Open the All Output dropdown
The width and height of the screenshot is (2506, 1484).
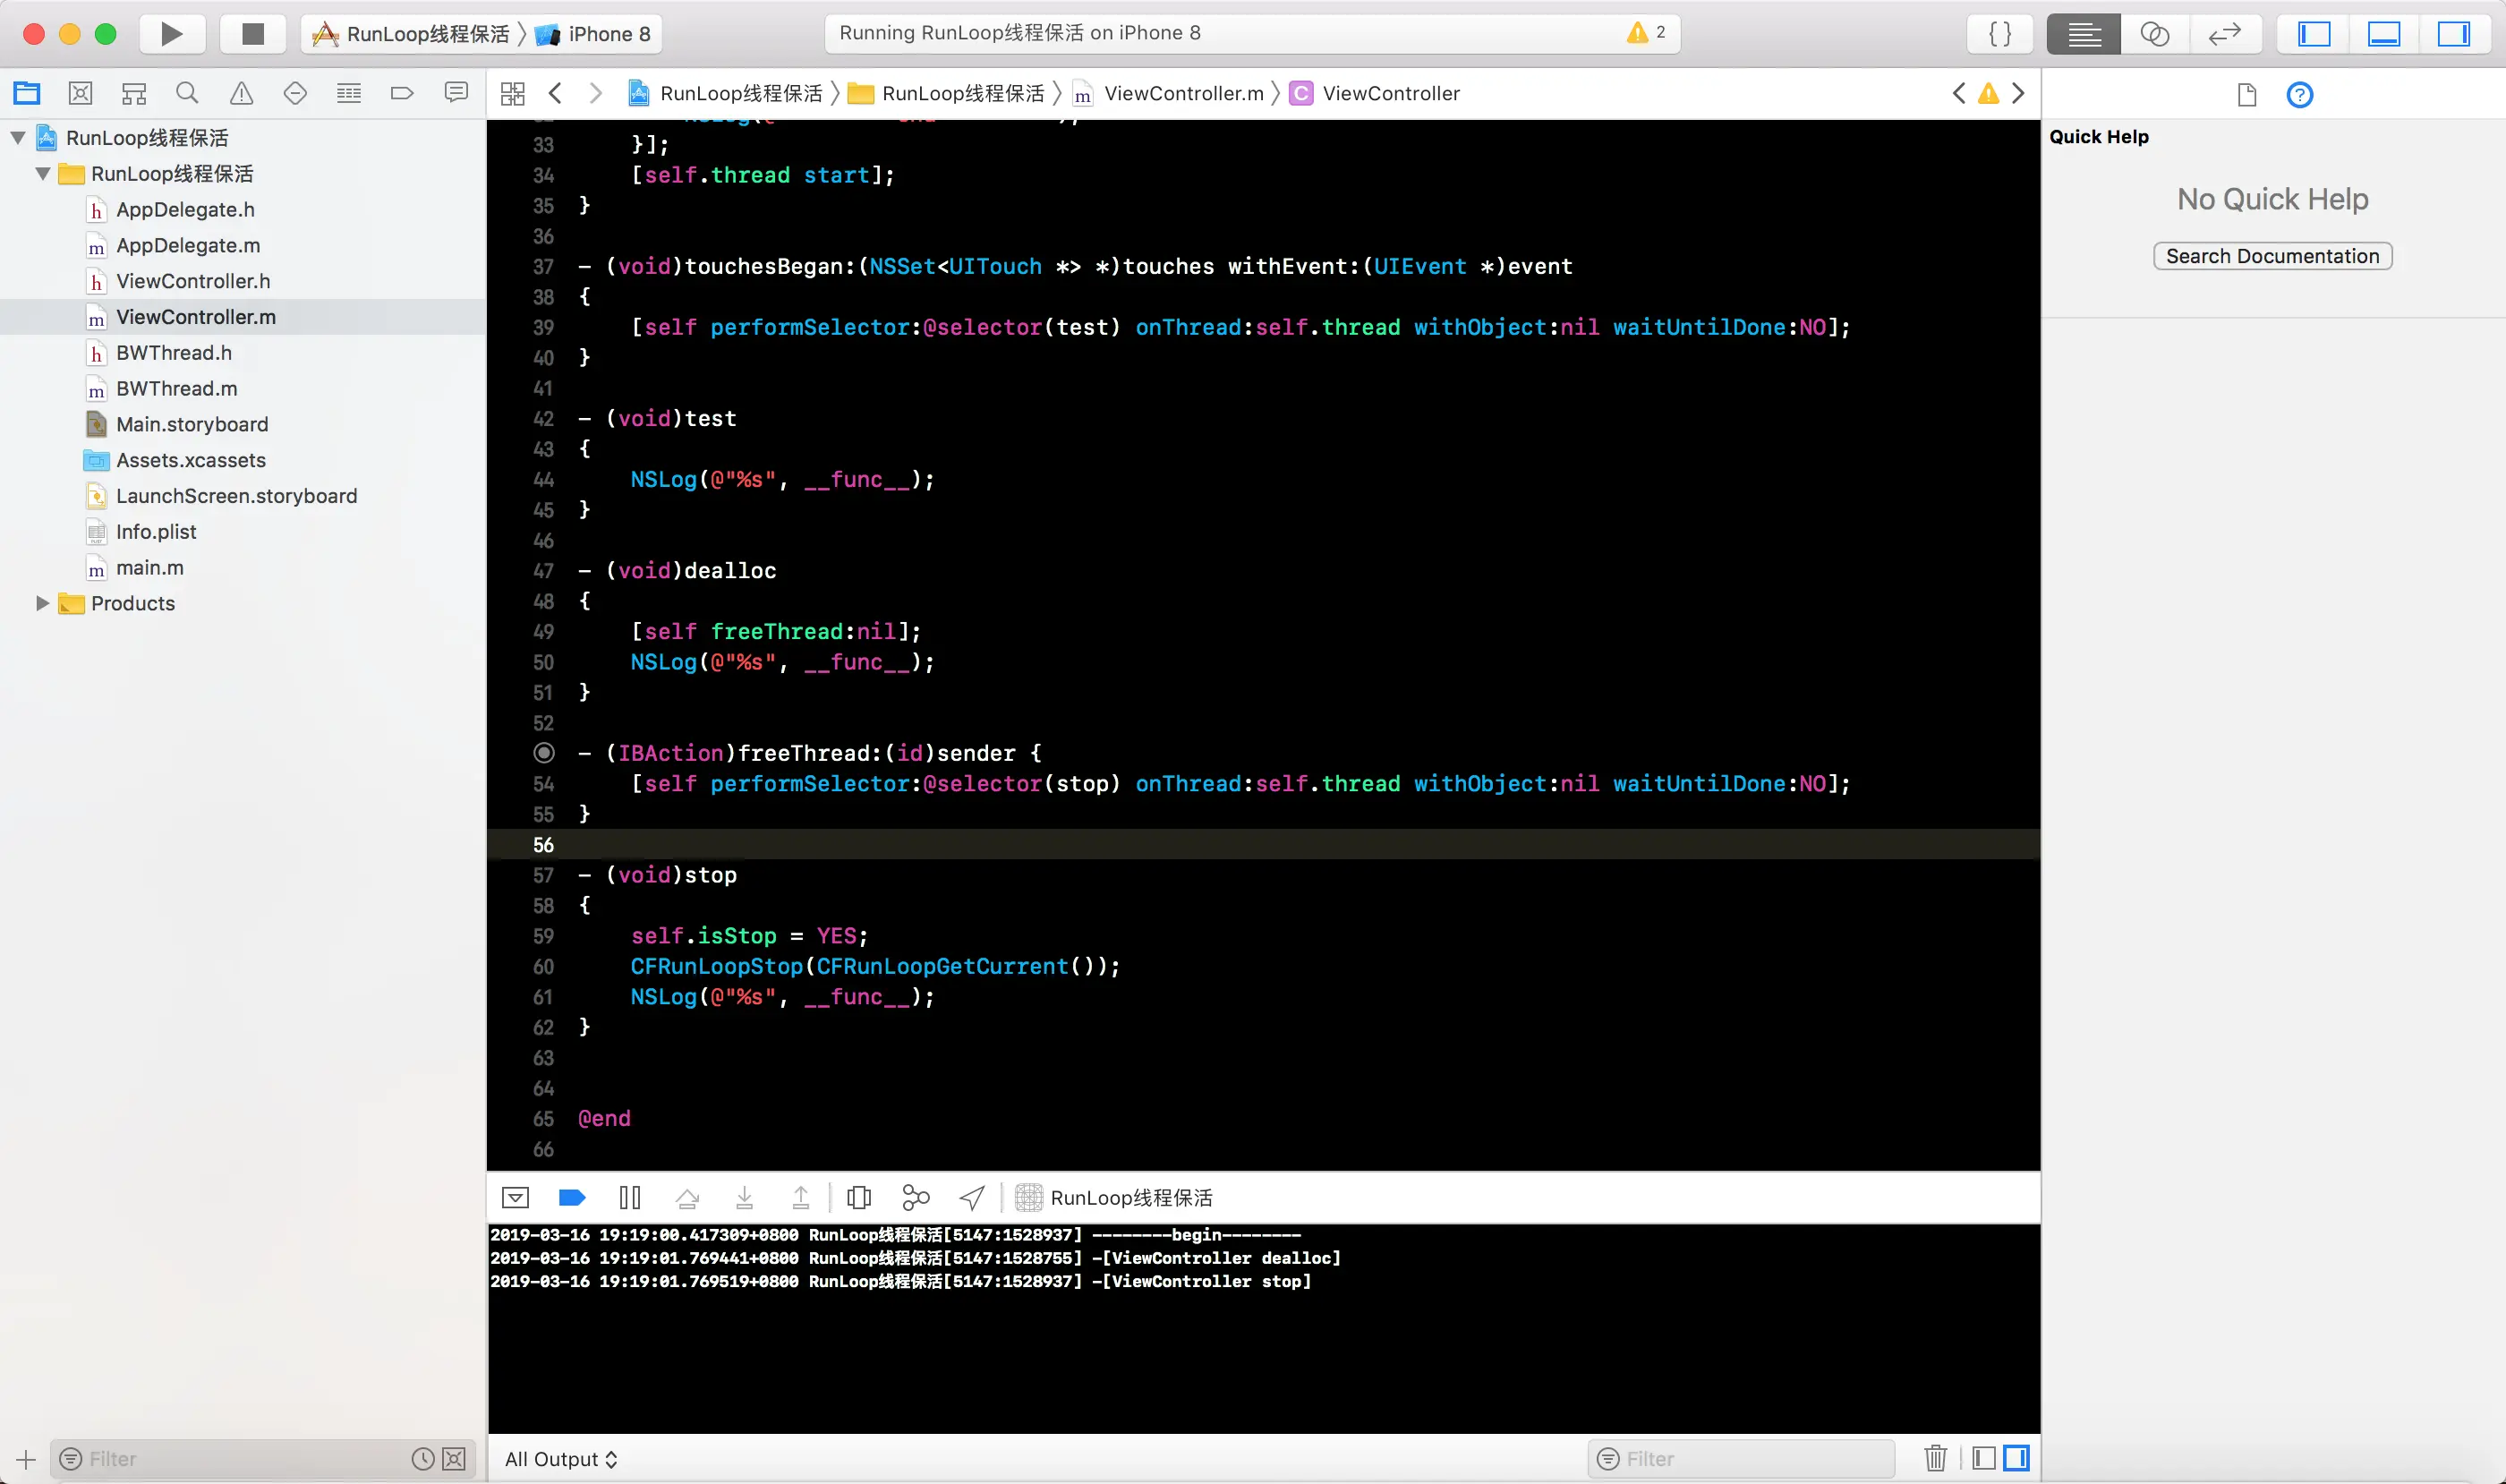(x=561, y=1459)
